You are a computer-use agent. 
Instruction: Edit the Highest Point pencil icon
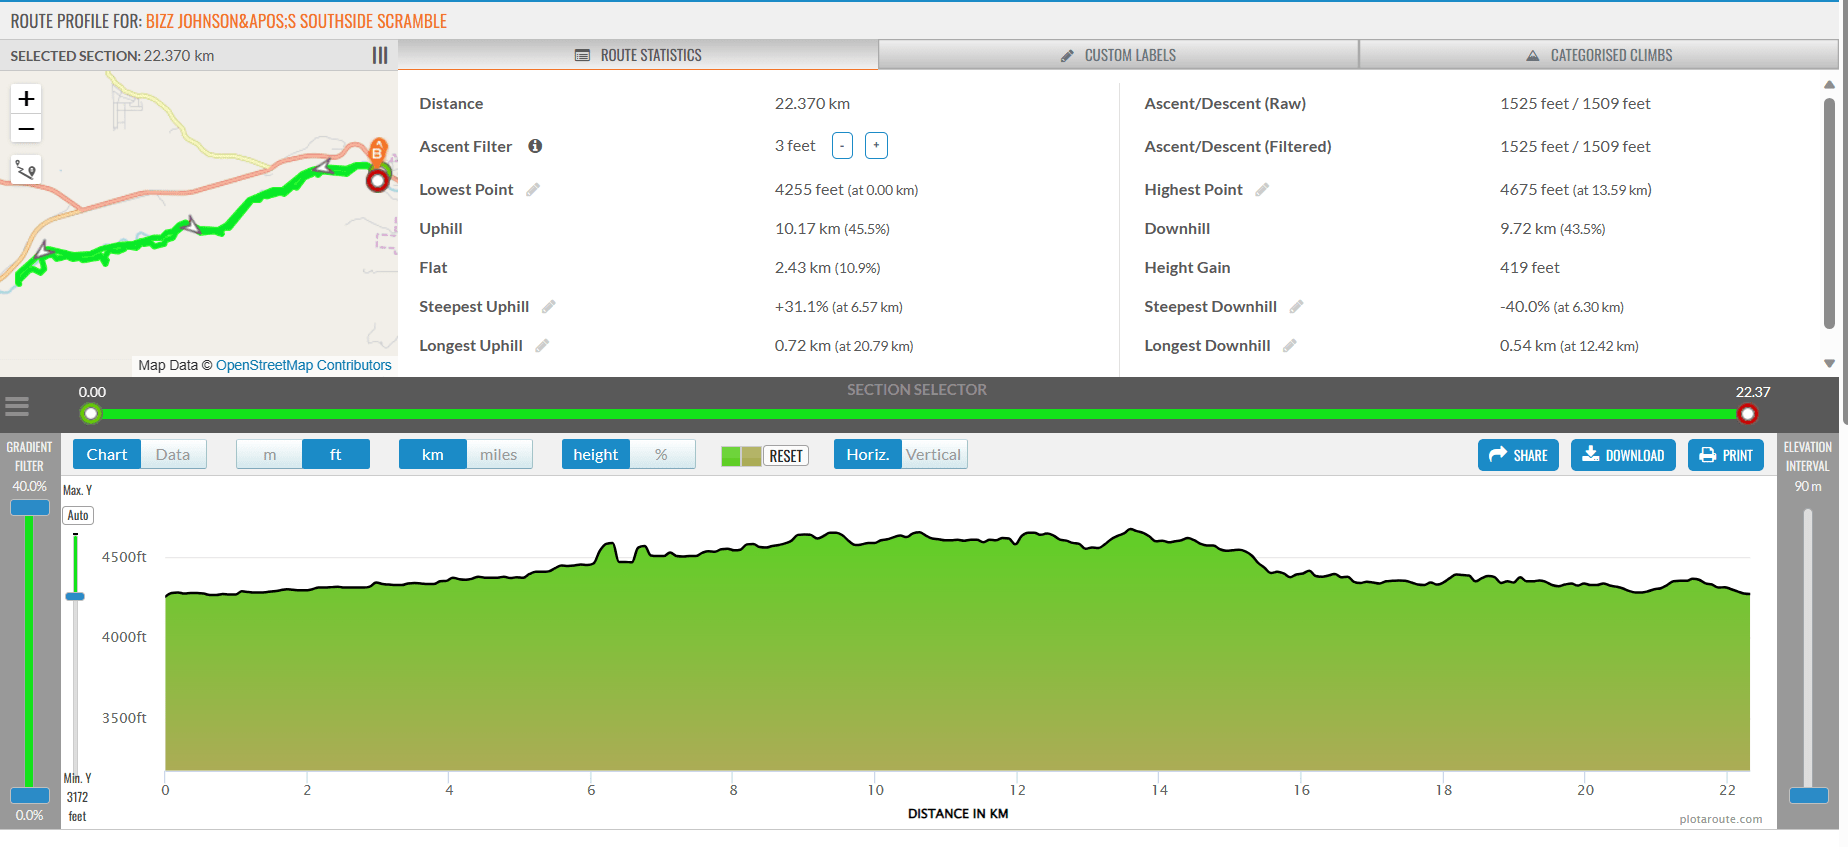pyautogui.click(x=1262, y=190)
